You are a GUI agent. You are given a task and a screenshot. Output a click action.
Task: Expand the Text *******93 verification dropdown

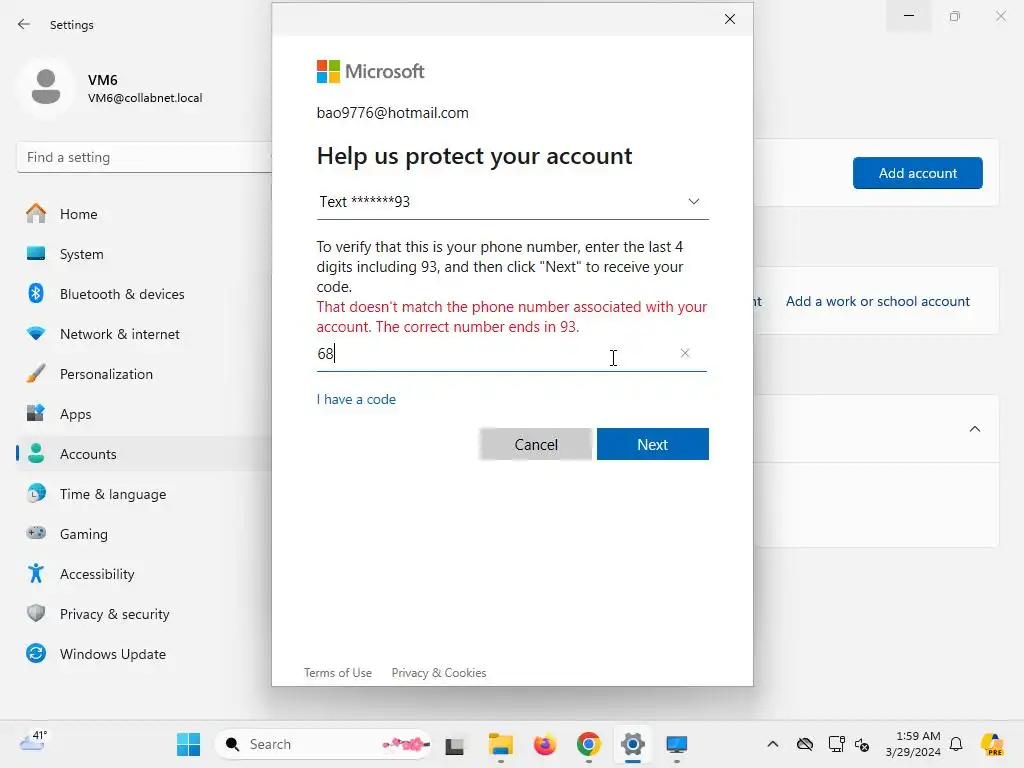[x=512, y=202]
